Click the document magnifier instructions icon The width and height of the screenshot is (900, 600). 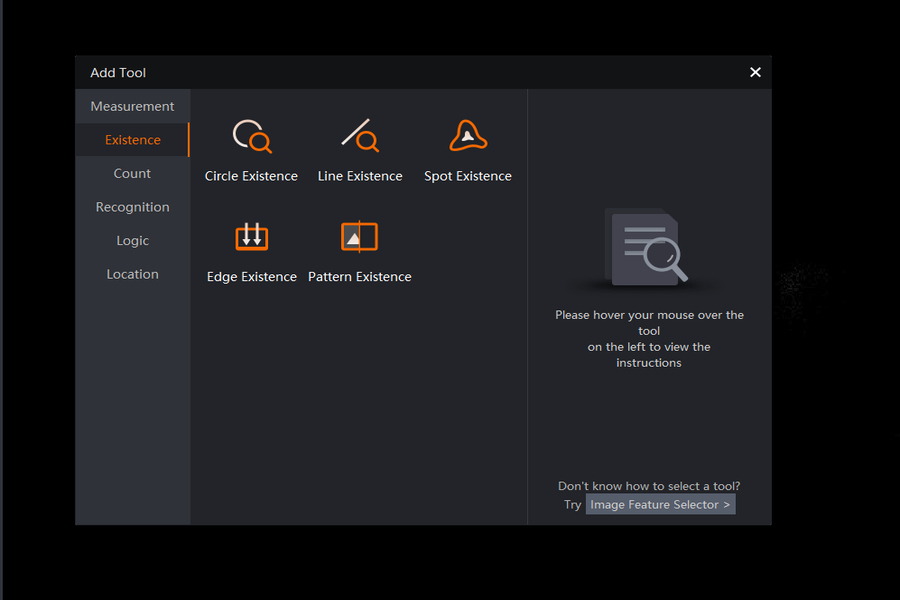649,247
